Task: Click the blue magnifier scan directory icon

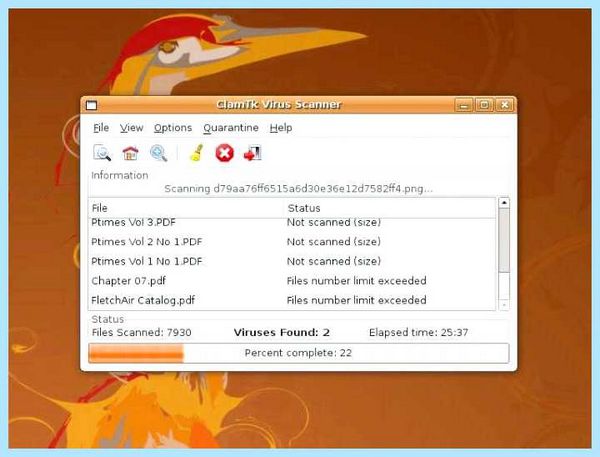Action: (158, 153)
